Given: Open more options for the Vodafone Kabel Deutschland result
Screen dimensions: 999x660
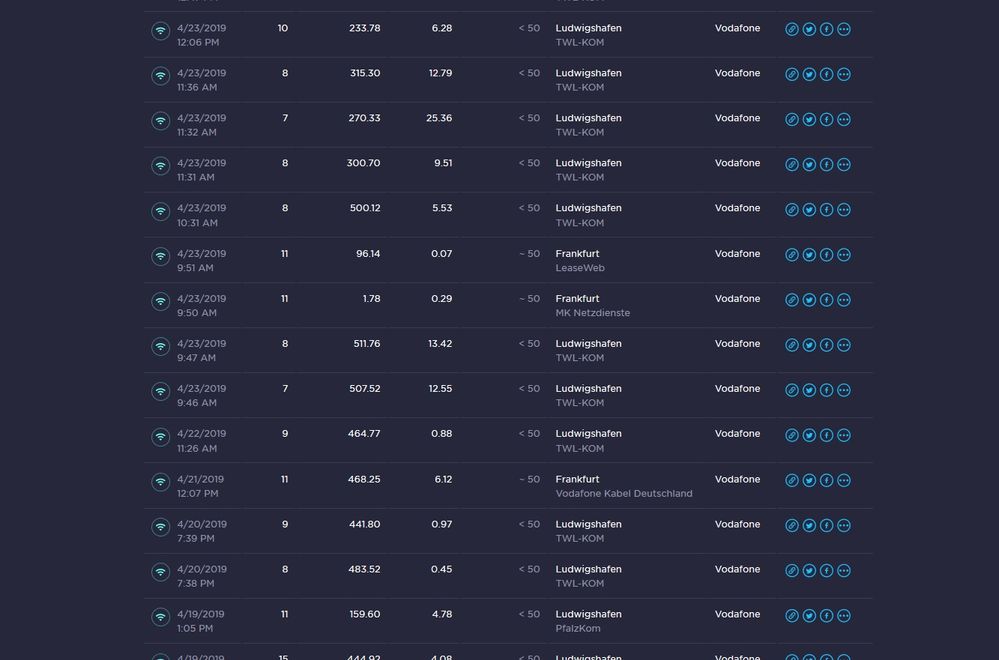Looking at the screenshot, I should 844,481.
